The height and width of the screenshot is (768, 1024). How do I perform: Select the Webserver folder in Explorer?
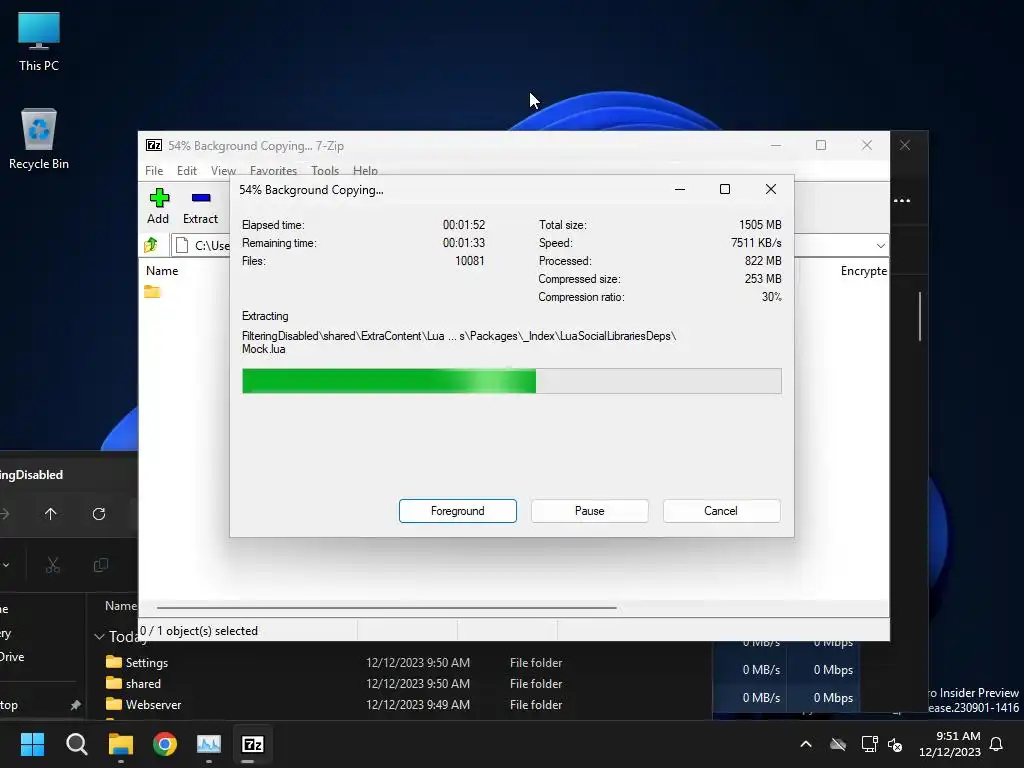point(143,704)
